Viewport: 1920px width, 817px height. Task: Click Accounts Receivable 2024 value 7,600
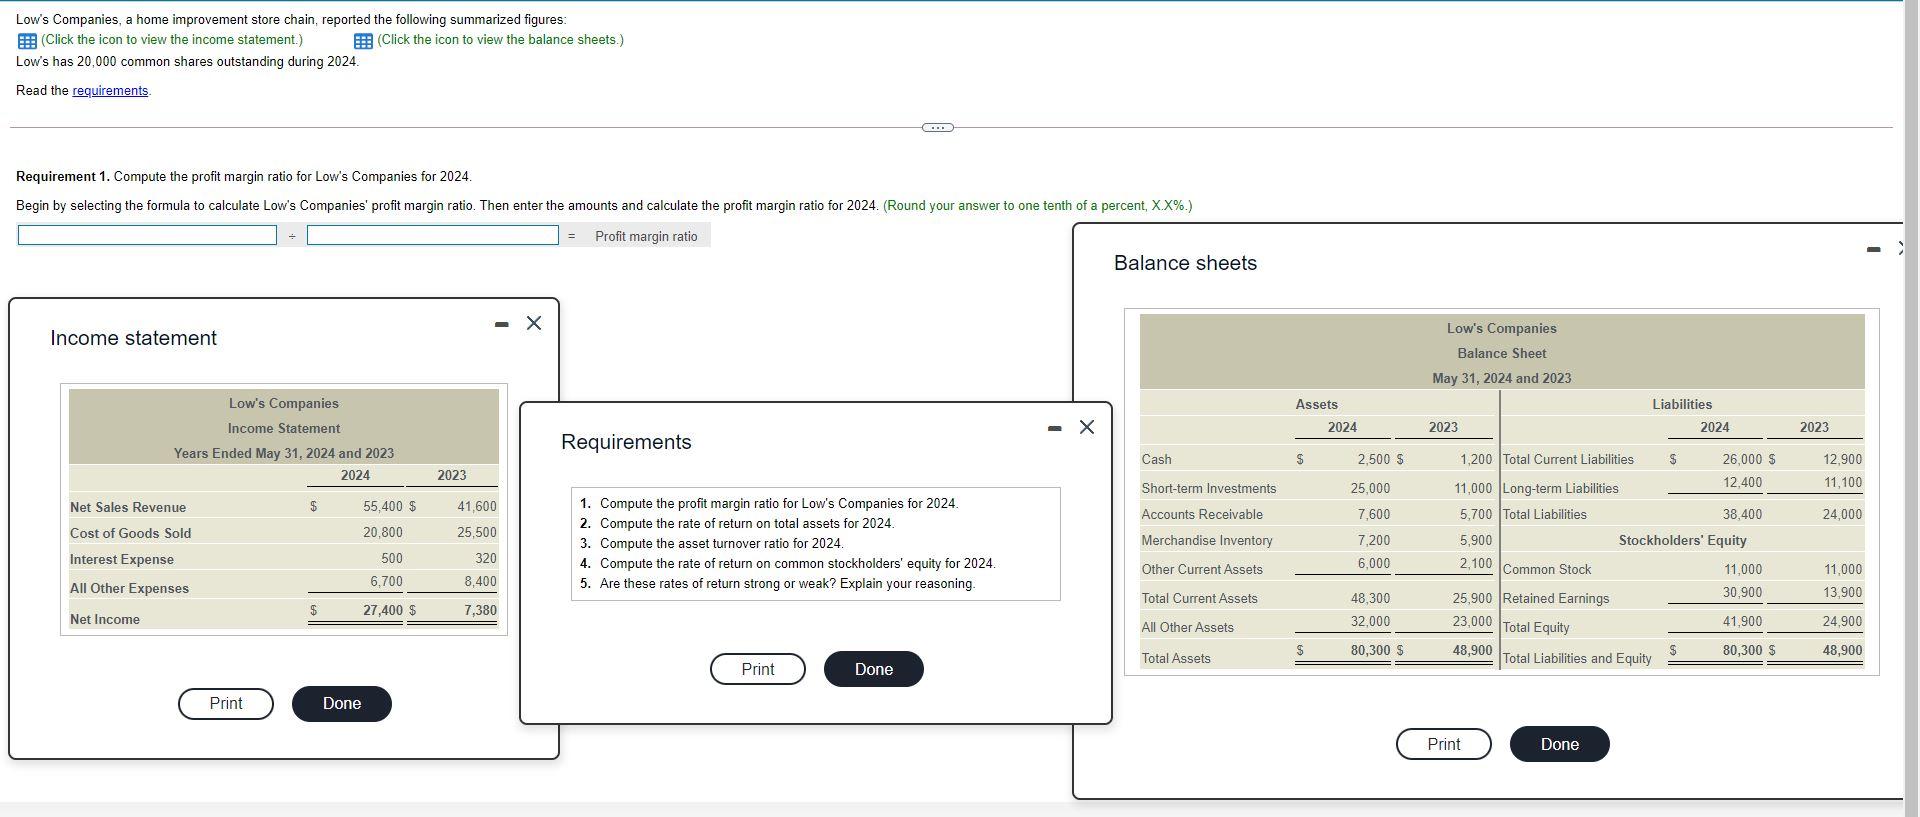tap(1373, 515)
